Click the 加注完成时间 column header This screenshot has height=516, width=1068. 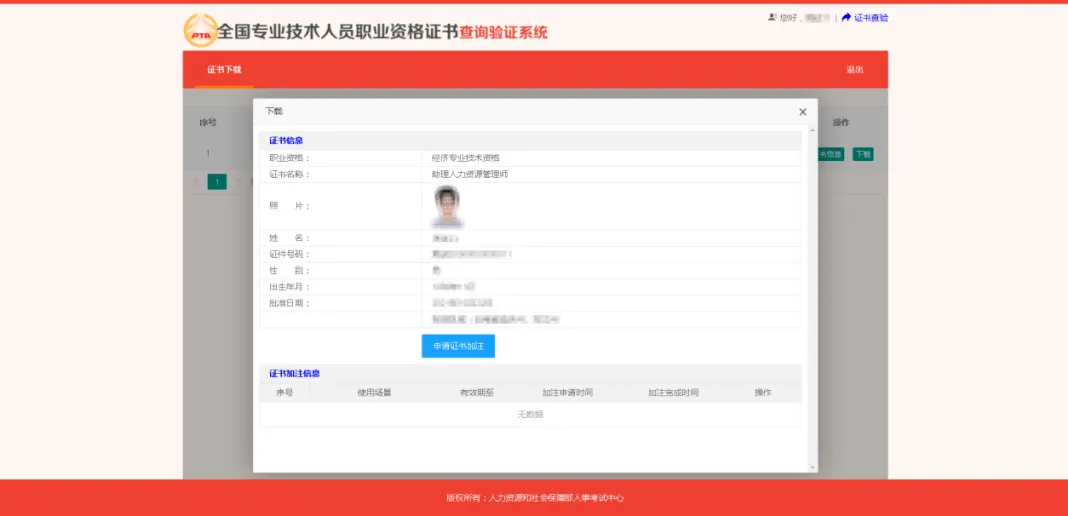tap(673, 393)
